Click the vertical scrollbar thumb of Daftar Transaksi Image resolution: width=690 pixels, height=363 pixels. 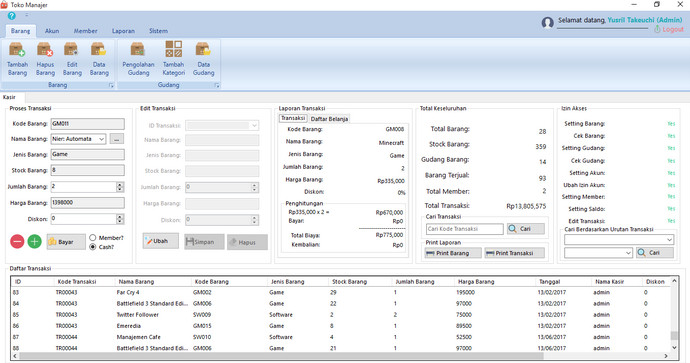click(674, 336)
